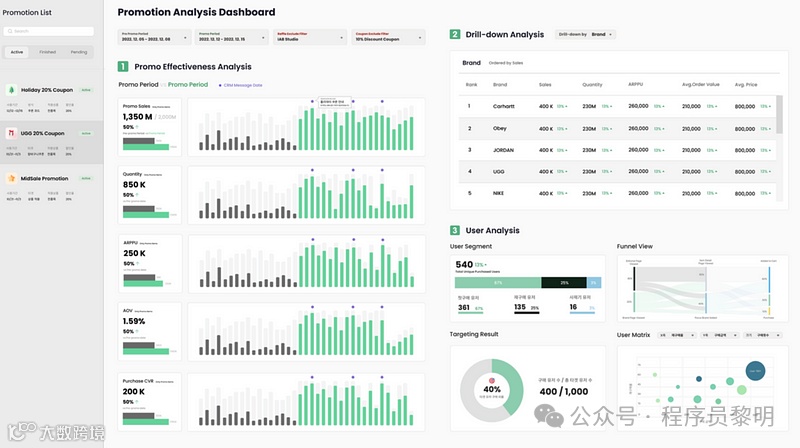The width and height of the screenshot is (800, 448).
Task: Open the Coupon Exclude Filter dropdown
Action: [x=388, y=37]
